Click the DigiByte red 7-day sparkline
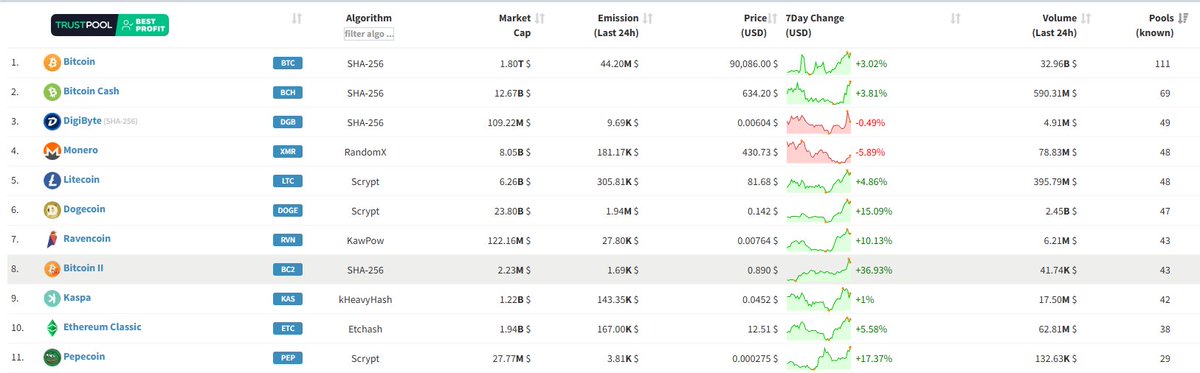 point(819,122)
